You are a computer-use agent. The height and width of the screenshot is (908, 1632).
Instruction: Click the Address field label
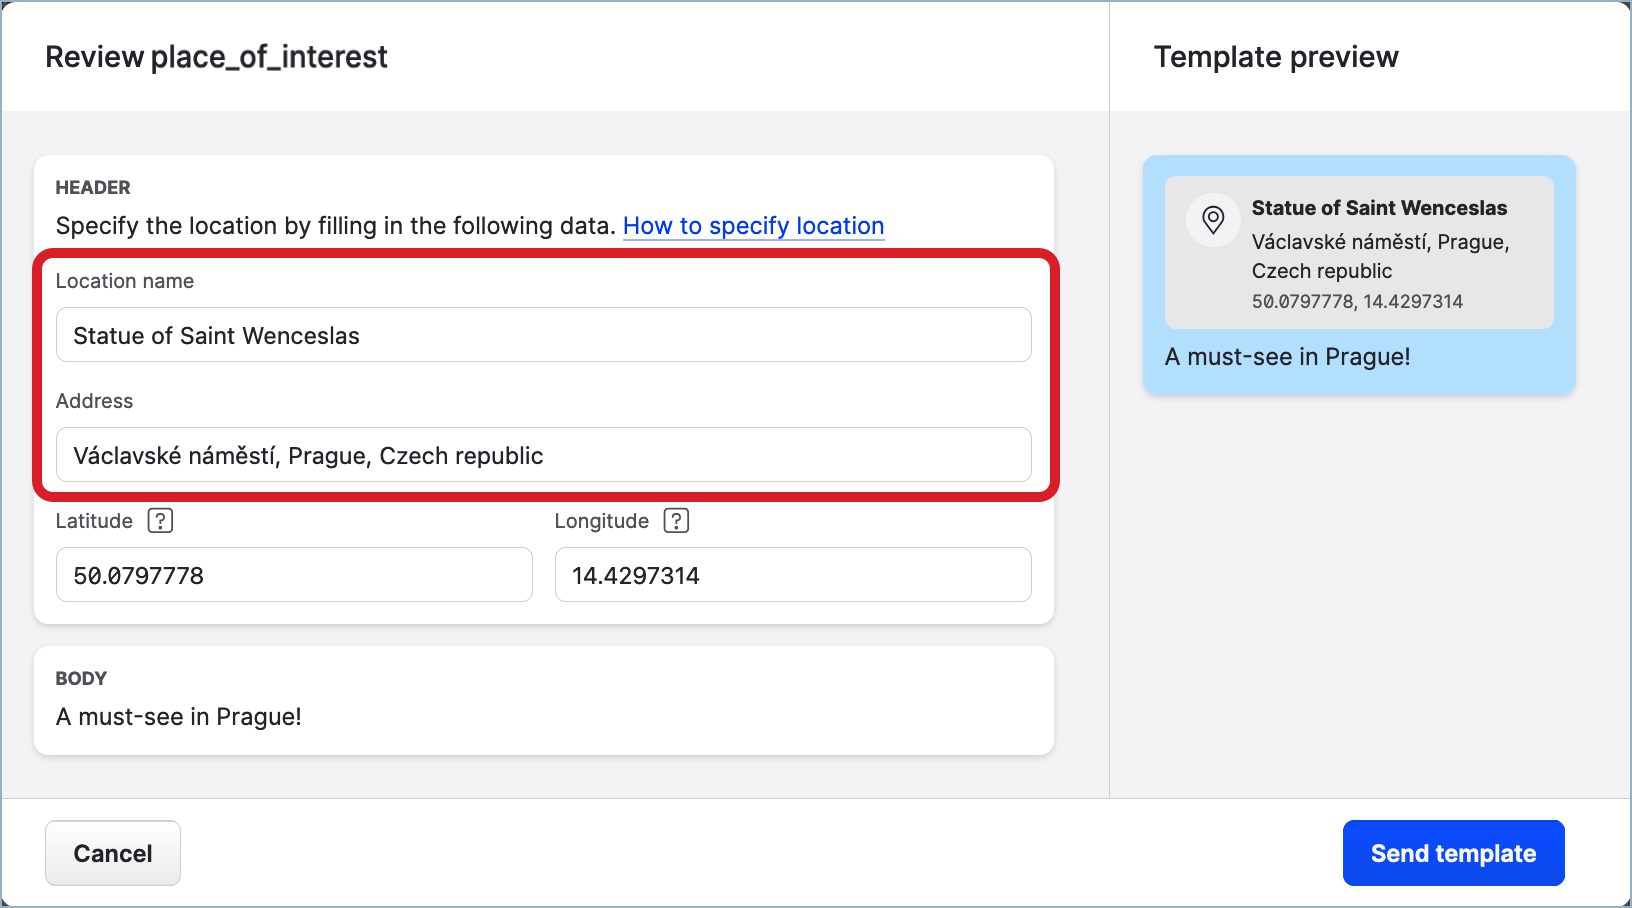click(94, 401)
